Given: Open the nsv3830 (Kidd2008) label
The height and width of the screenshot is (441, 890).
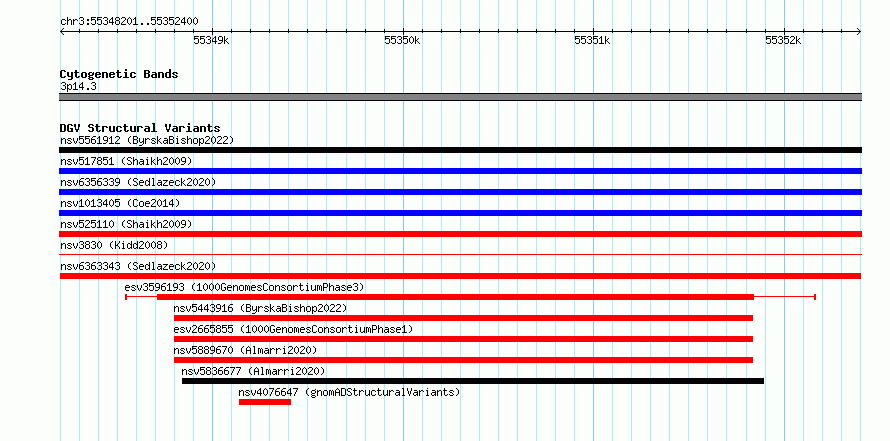Looking at the screenshot, I should click(114, 245).
